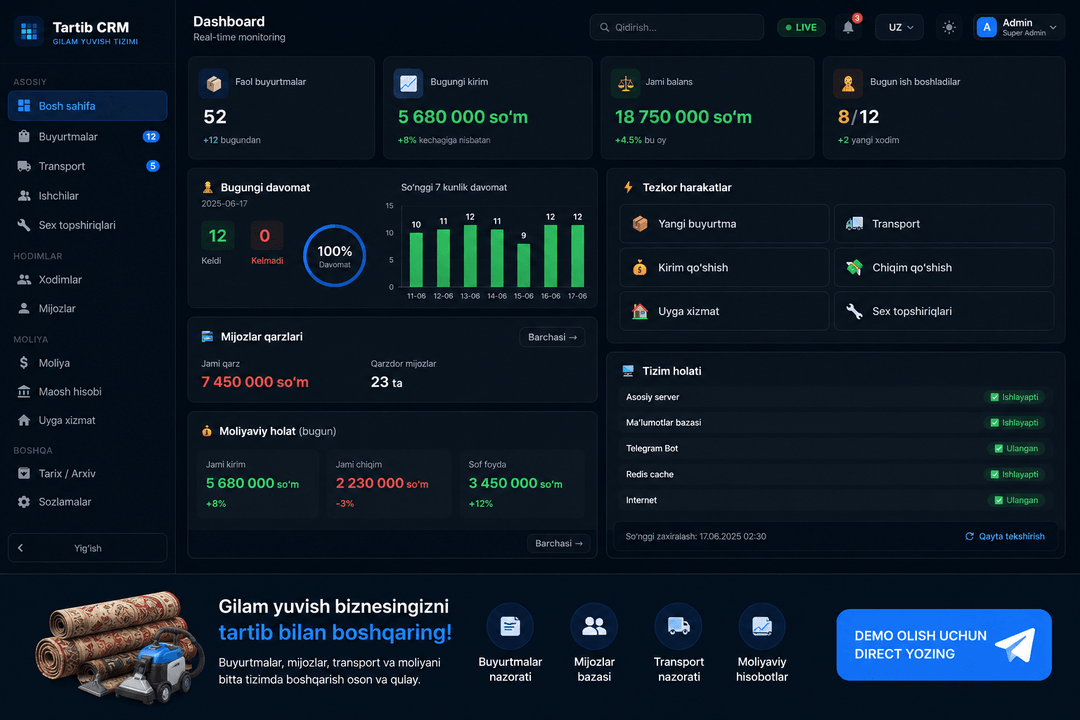Click the Tezkor harakatlar lightning icon
The width and height of the screenshot is (1080, 720).
pyautogui.click(x=628, y=187)
